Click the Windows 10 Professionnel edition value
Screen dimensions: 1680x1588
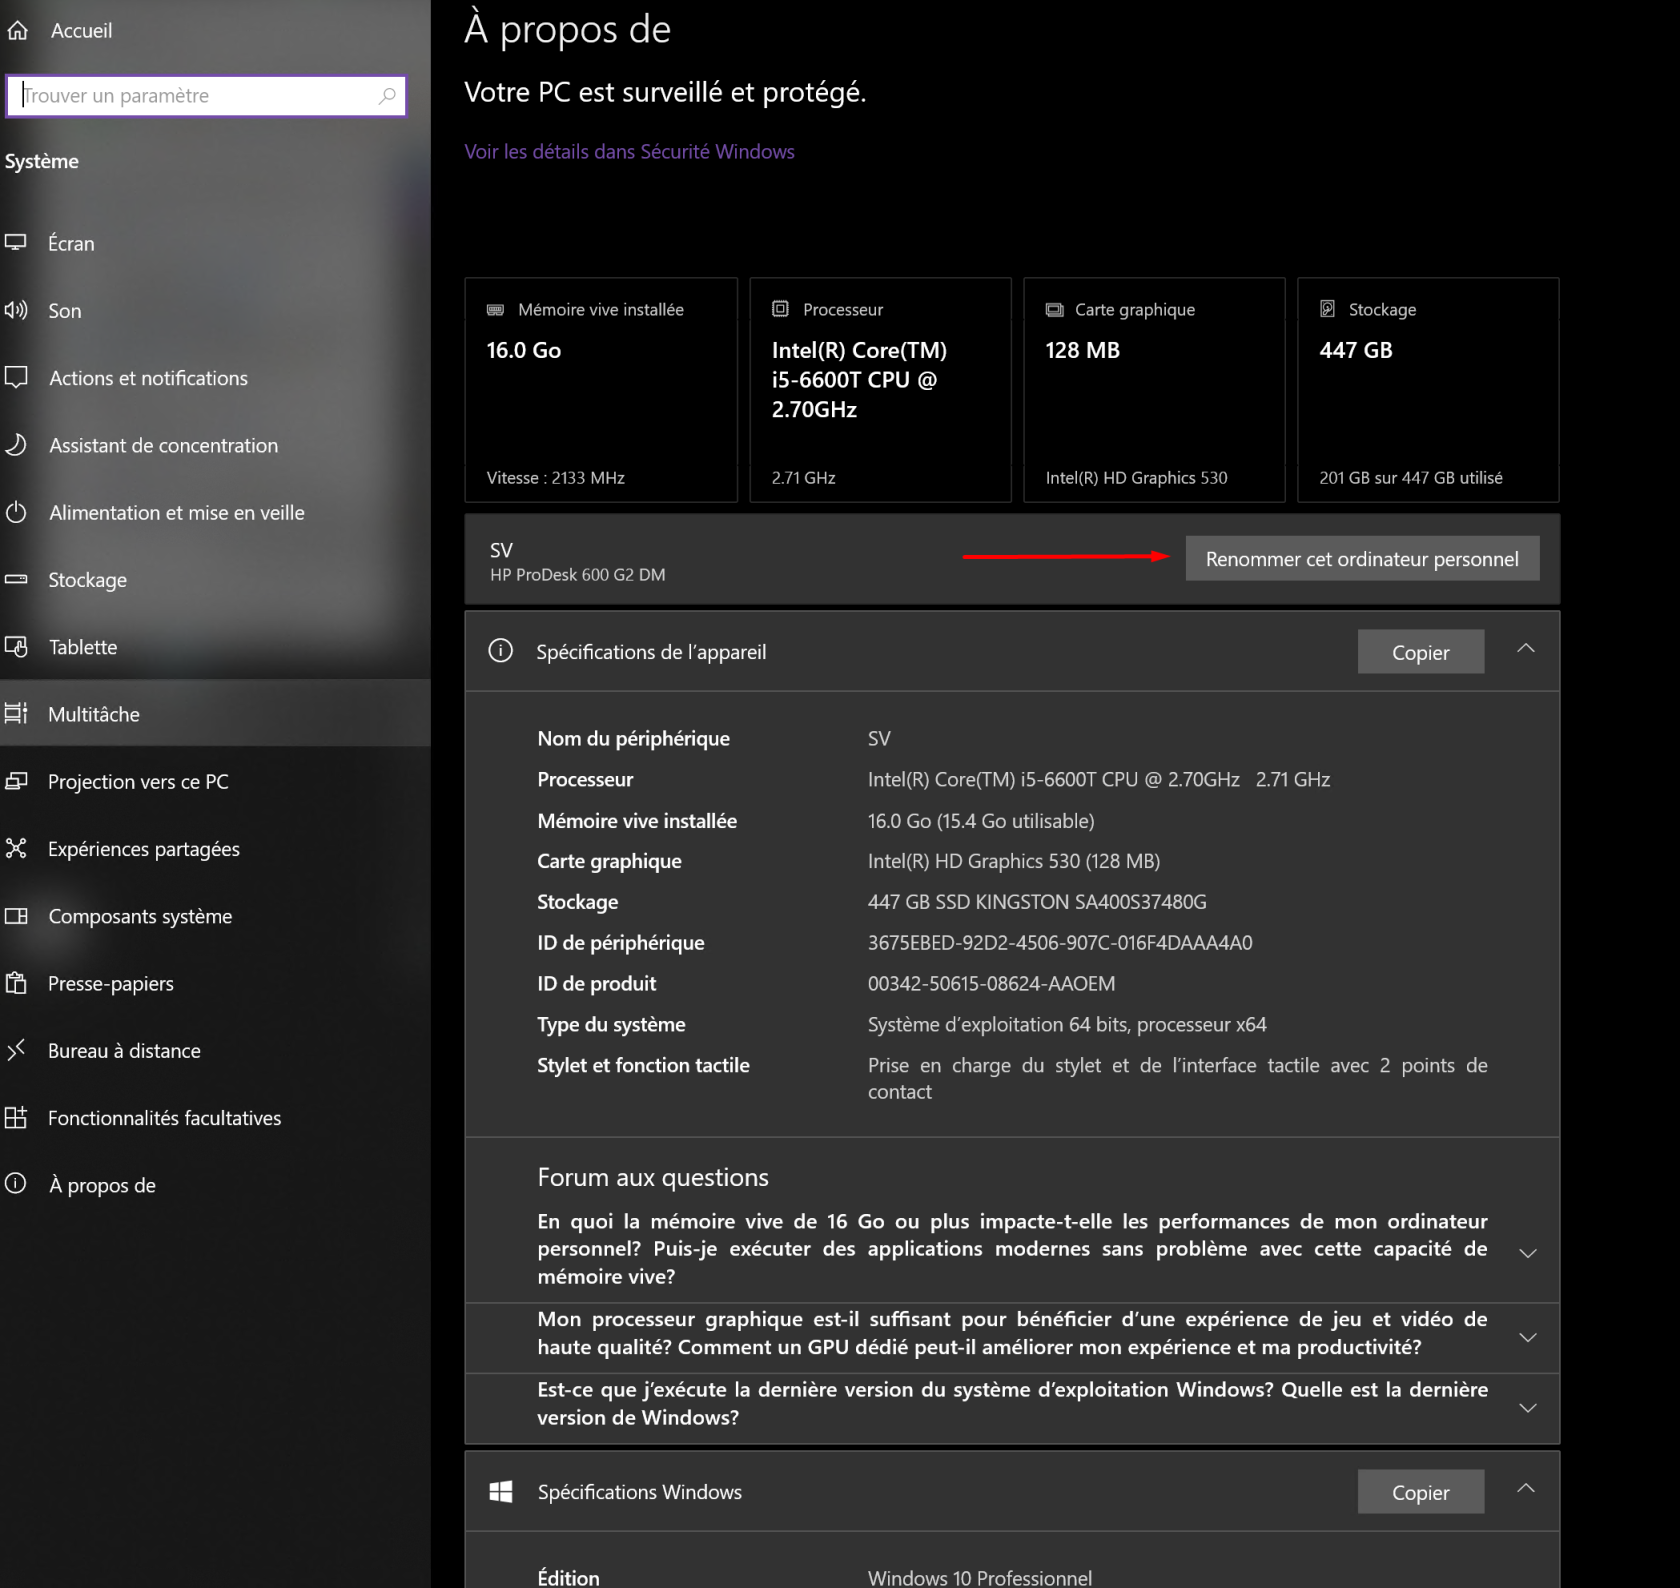(980, 1577)
